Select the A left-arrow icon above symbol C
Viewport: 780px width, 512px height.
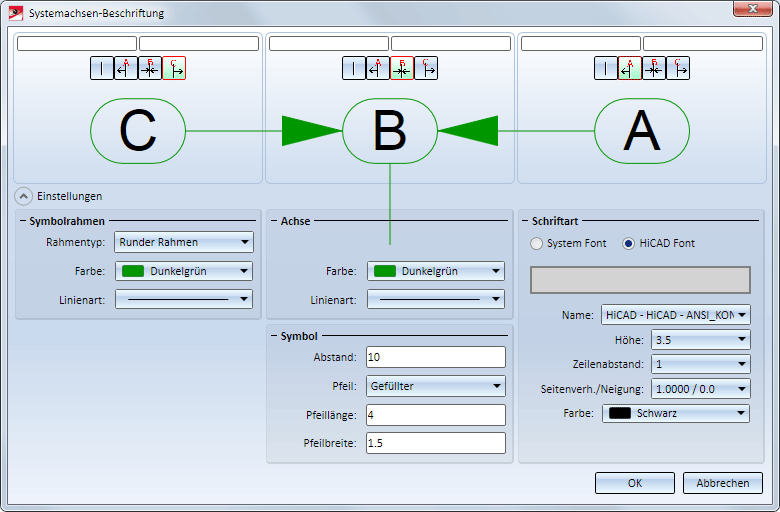pos(126,68)
